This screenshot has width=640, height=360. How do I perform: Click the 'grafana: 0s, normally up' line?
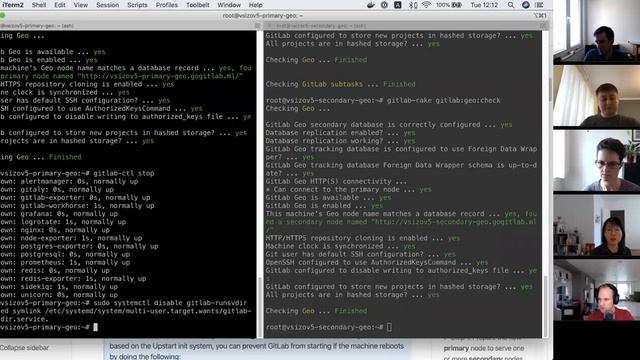click(x=59, y=214)
